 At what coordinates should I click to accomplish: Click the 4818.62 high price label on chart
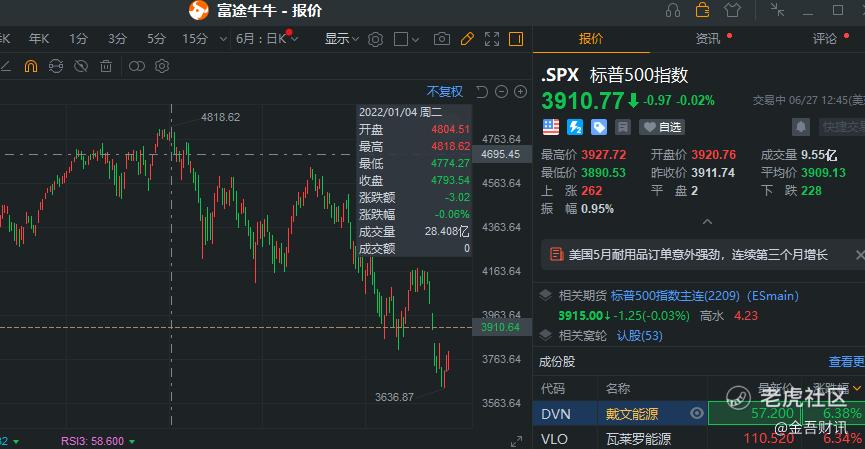(x=221, y=117)
